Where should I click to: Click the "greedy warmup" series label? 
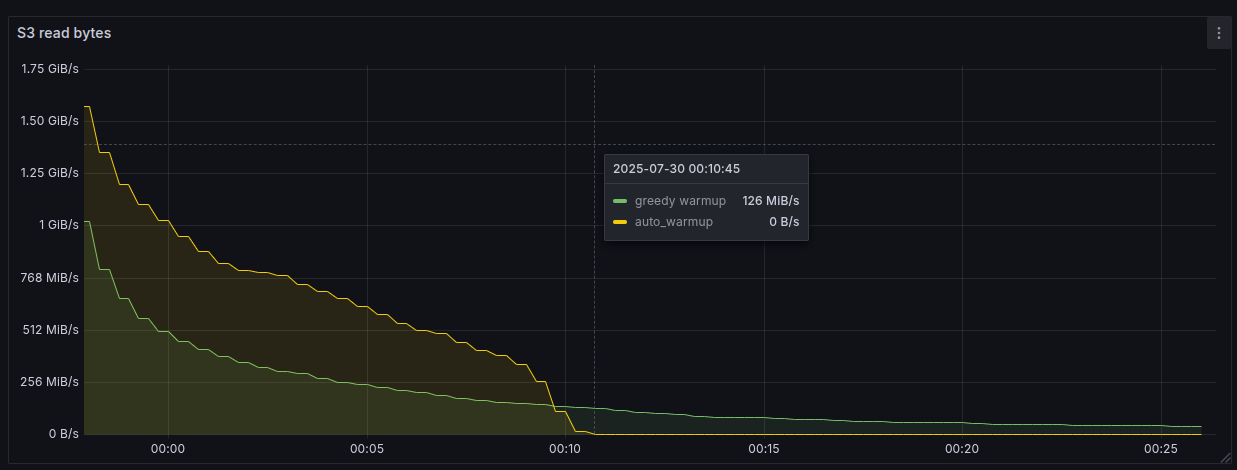(680, 201)
